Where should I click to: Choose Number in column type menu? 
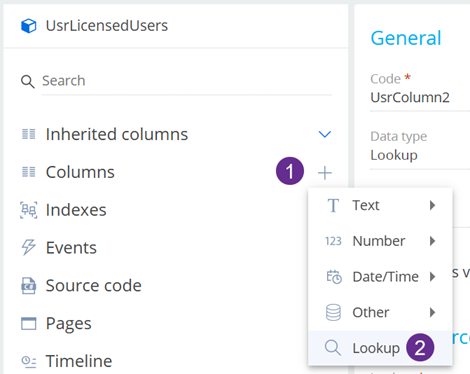(x=380, y=241)
